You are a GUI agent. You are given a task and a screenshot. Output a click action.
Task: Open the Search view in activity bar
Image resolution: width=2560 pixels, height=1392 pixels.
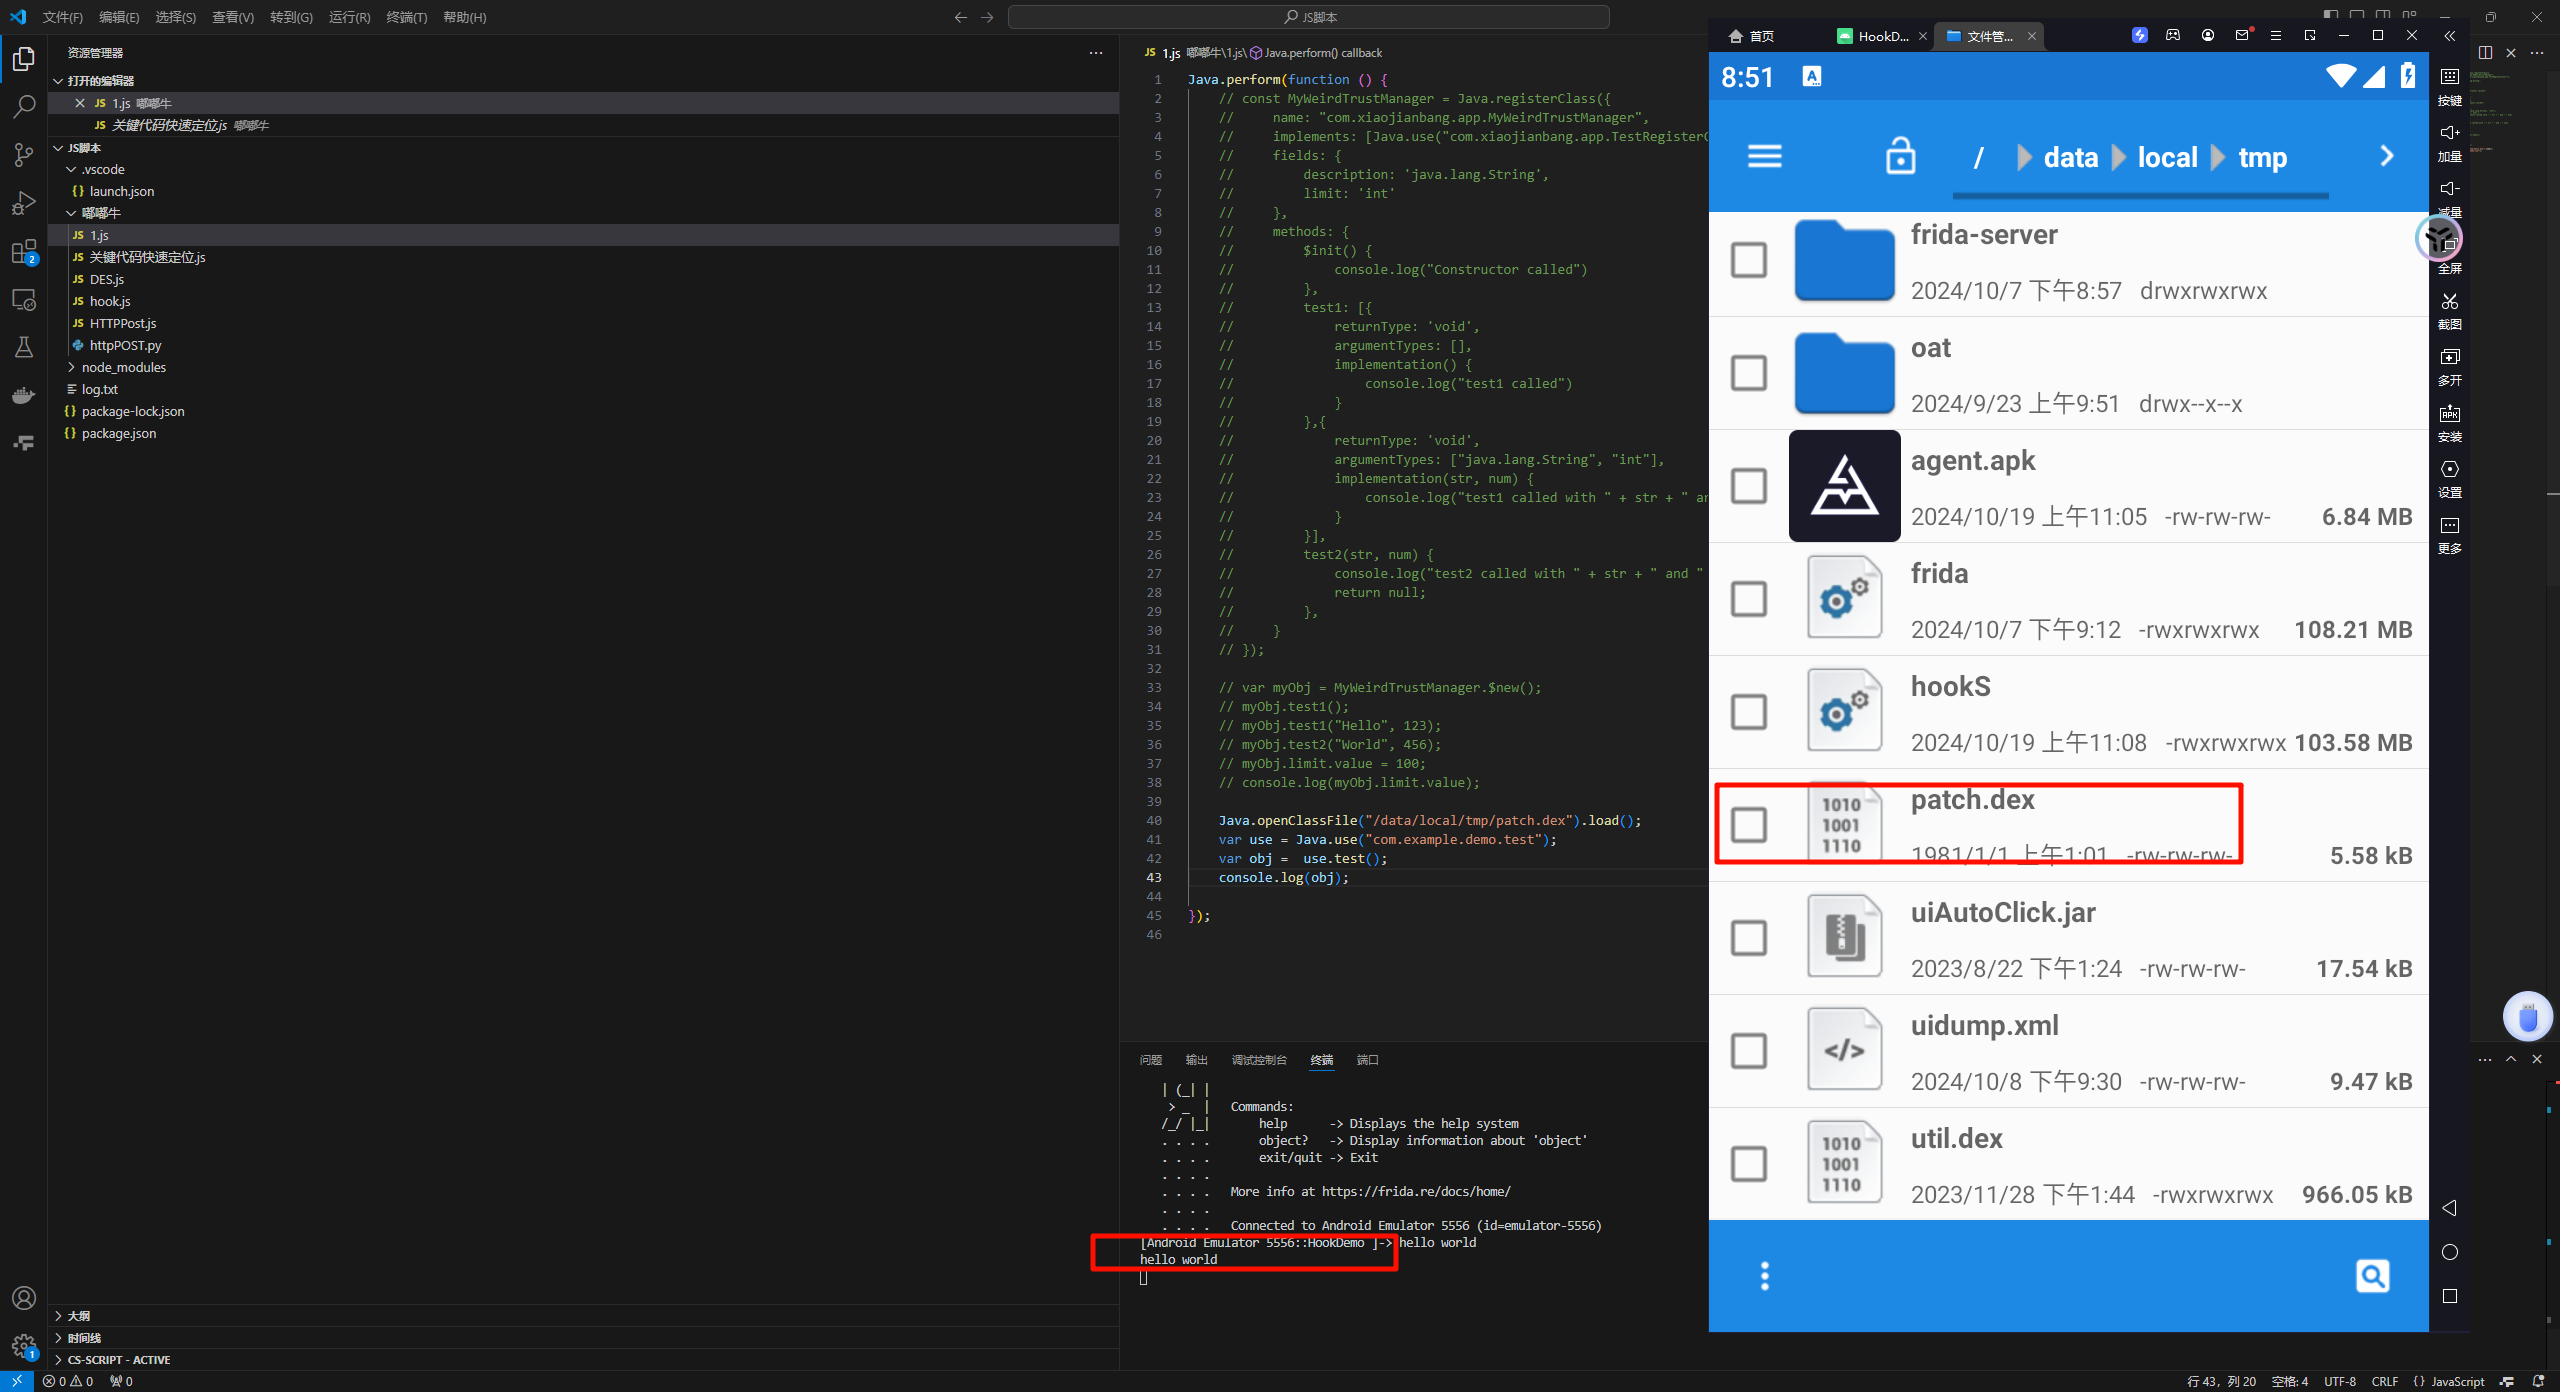(x=24, y=107)
